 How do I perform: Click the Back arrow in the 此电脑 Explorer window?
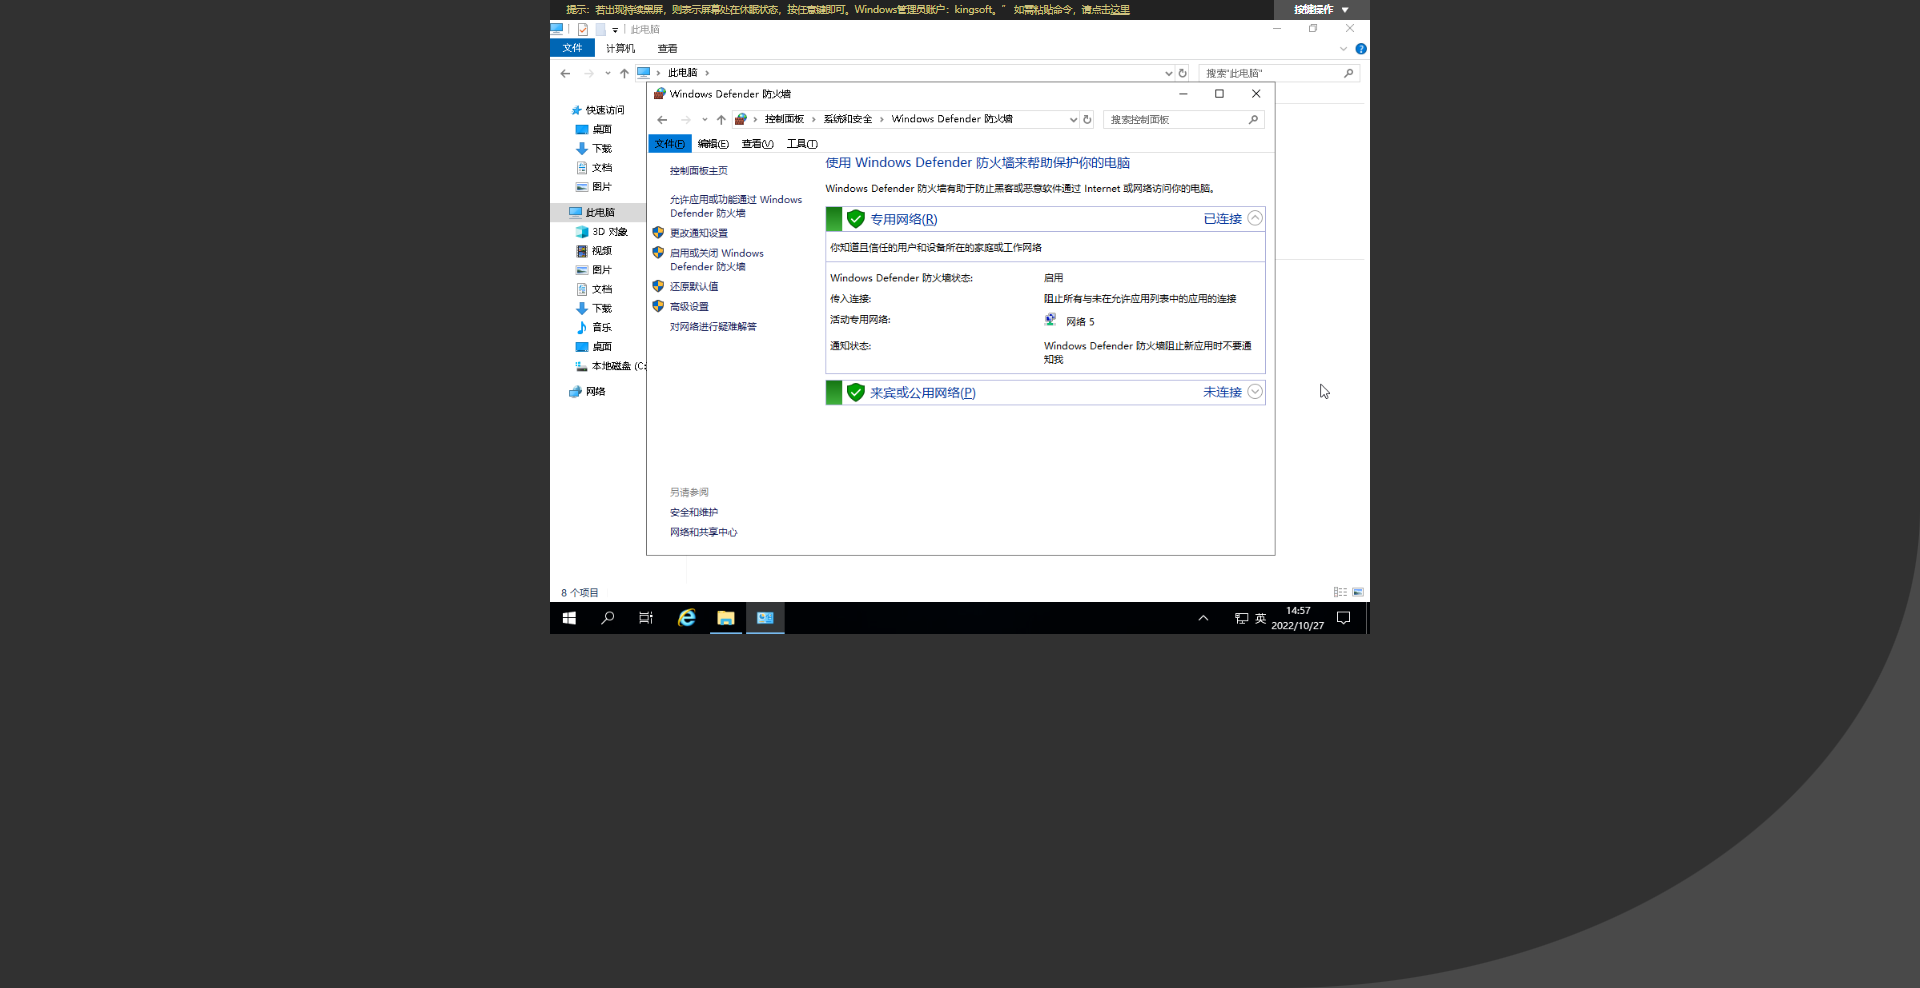565,73
